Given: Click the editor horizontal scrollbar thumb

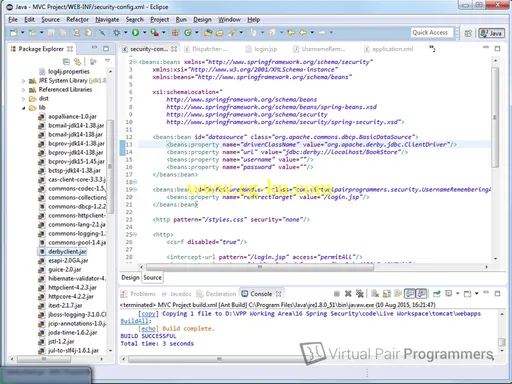Looking at the screenshot, I should (x=260, y=267).
